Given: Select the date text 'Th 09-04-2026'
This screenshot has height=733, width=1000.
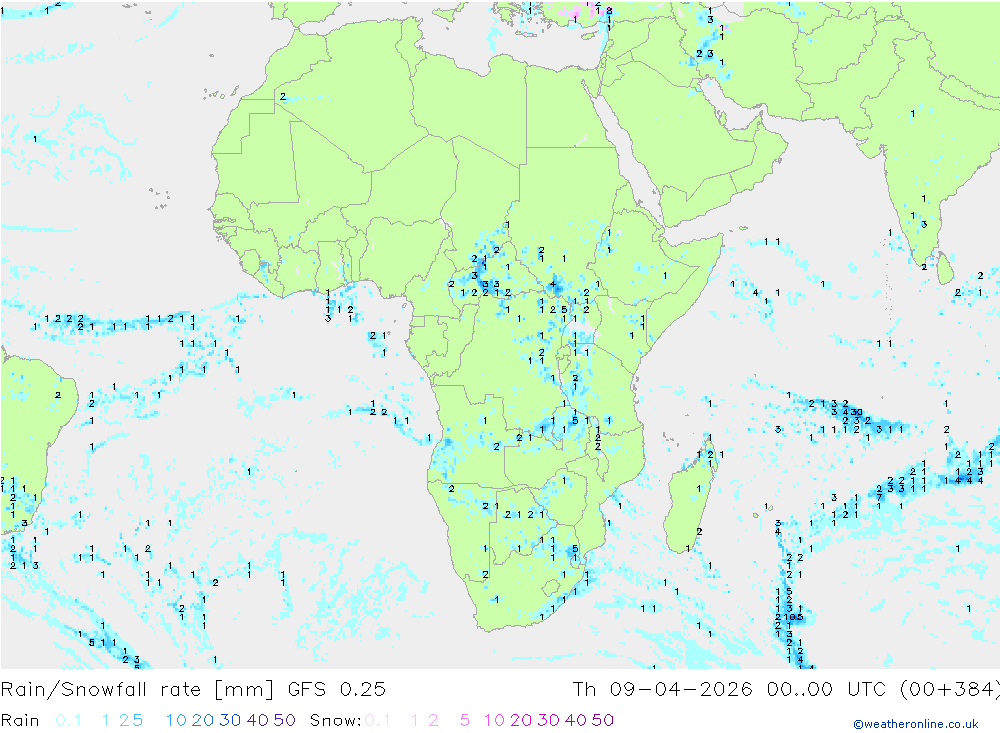Looking at the screenshot, I should [x=662, y=690].
